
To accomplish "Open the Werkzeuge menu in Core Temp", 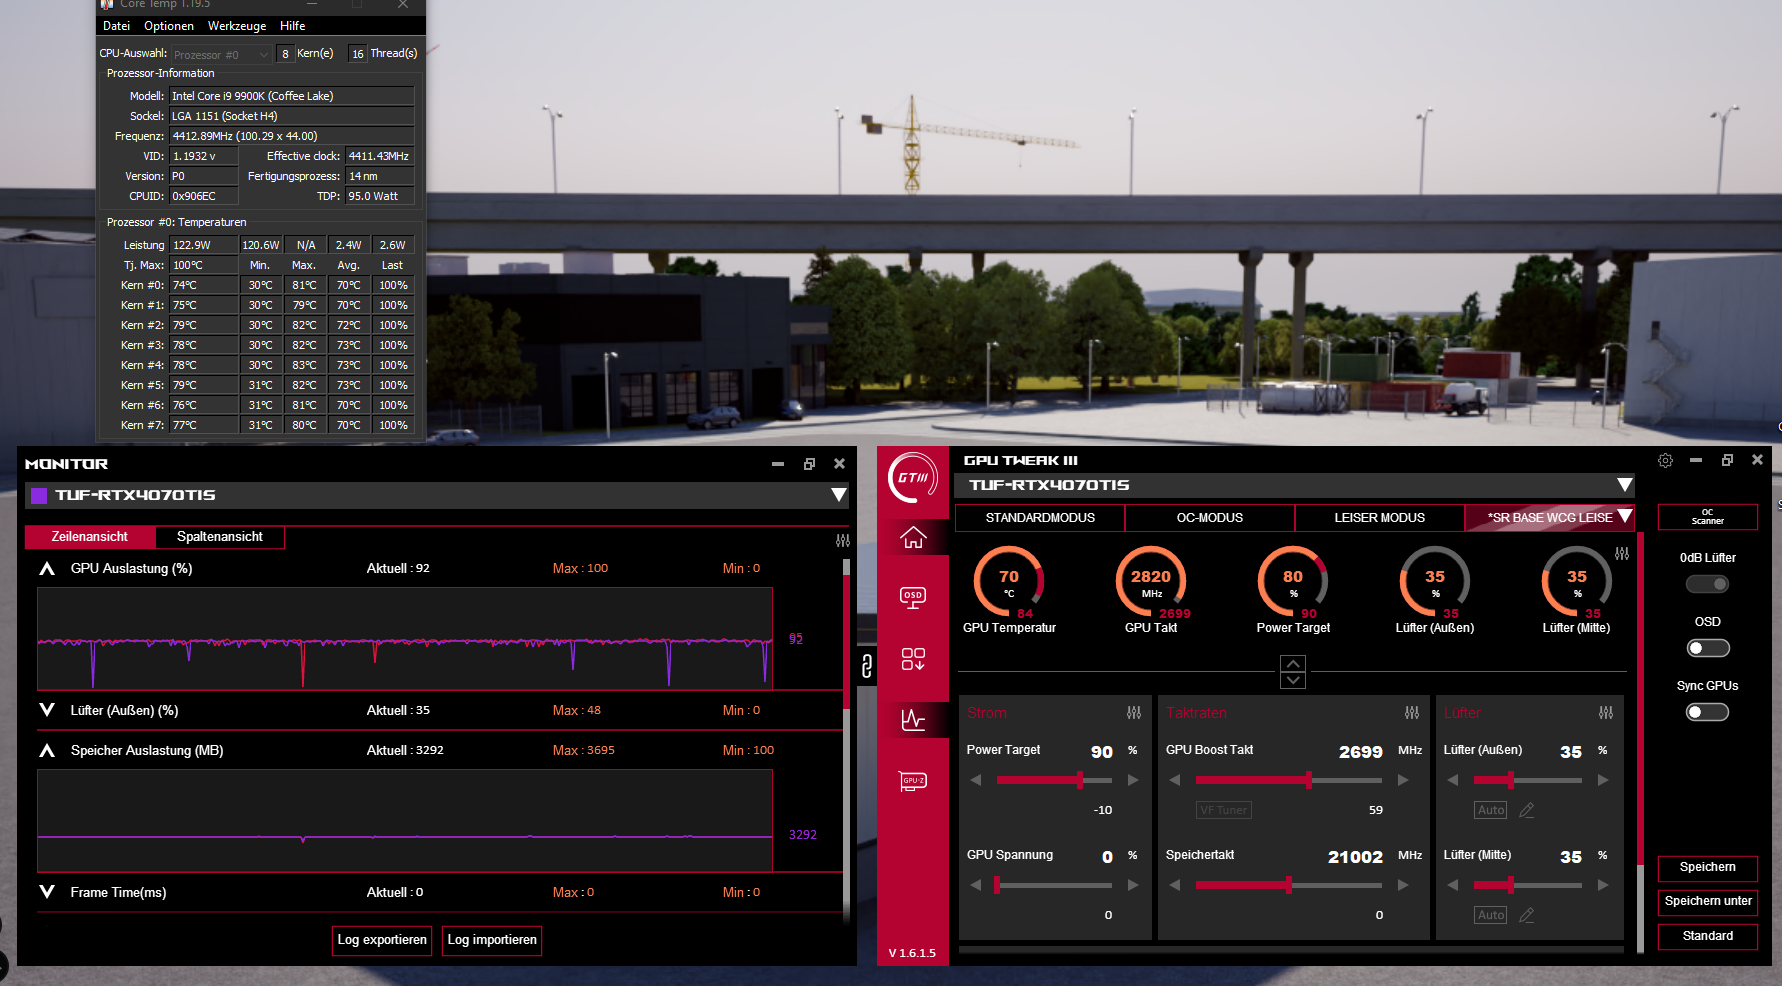I will coord(237,26).
